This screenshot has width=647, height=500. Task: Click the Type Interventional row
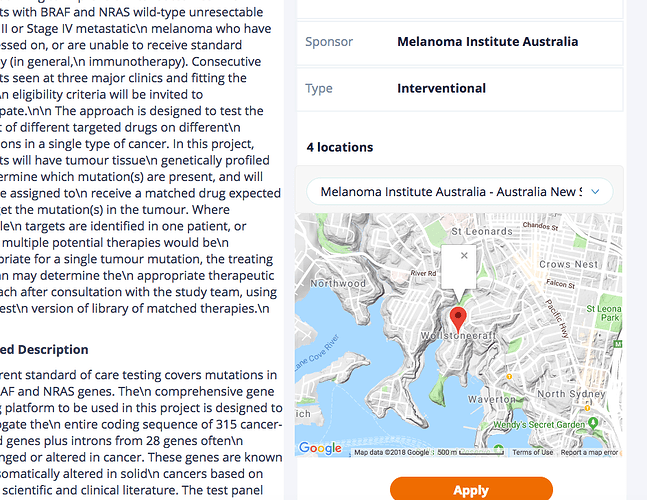point(459,88)
